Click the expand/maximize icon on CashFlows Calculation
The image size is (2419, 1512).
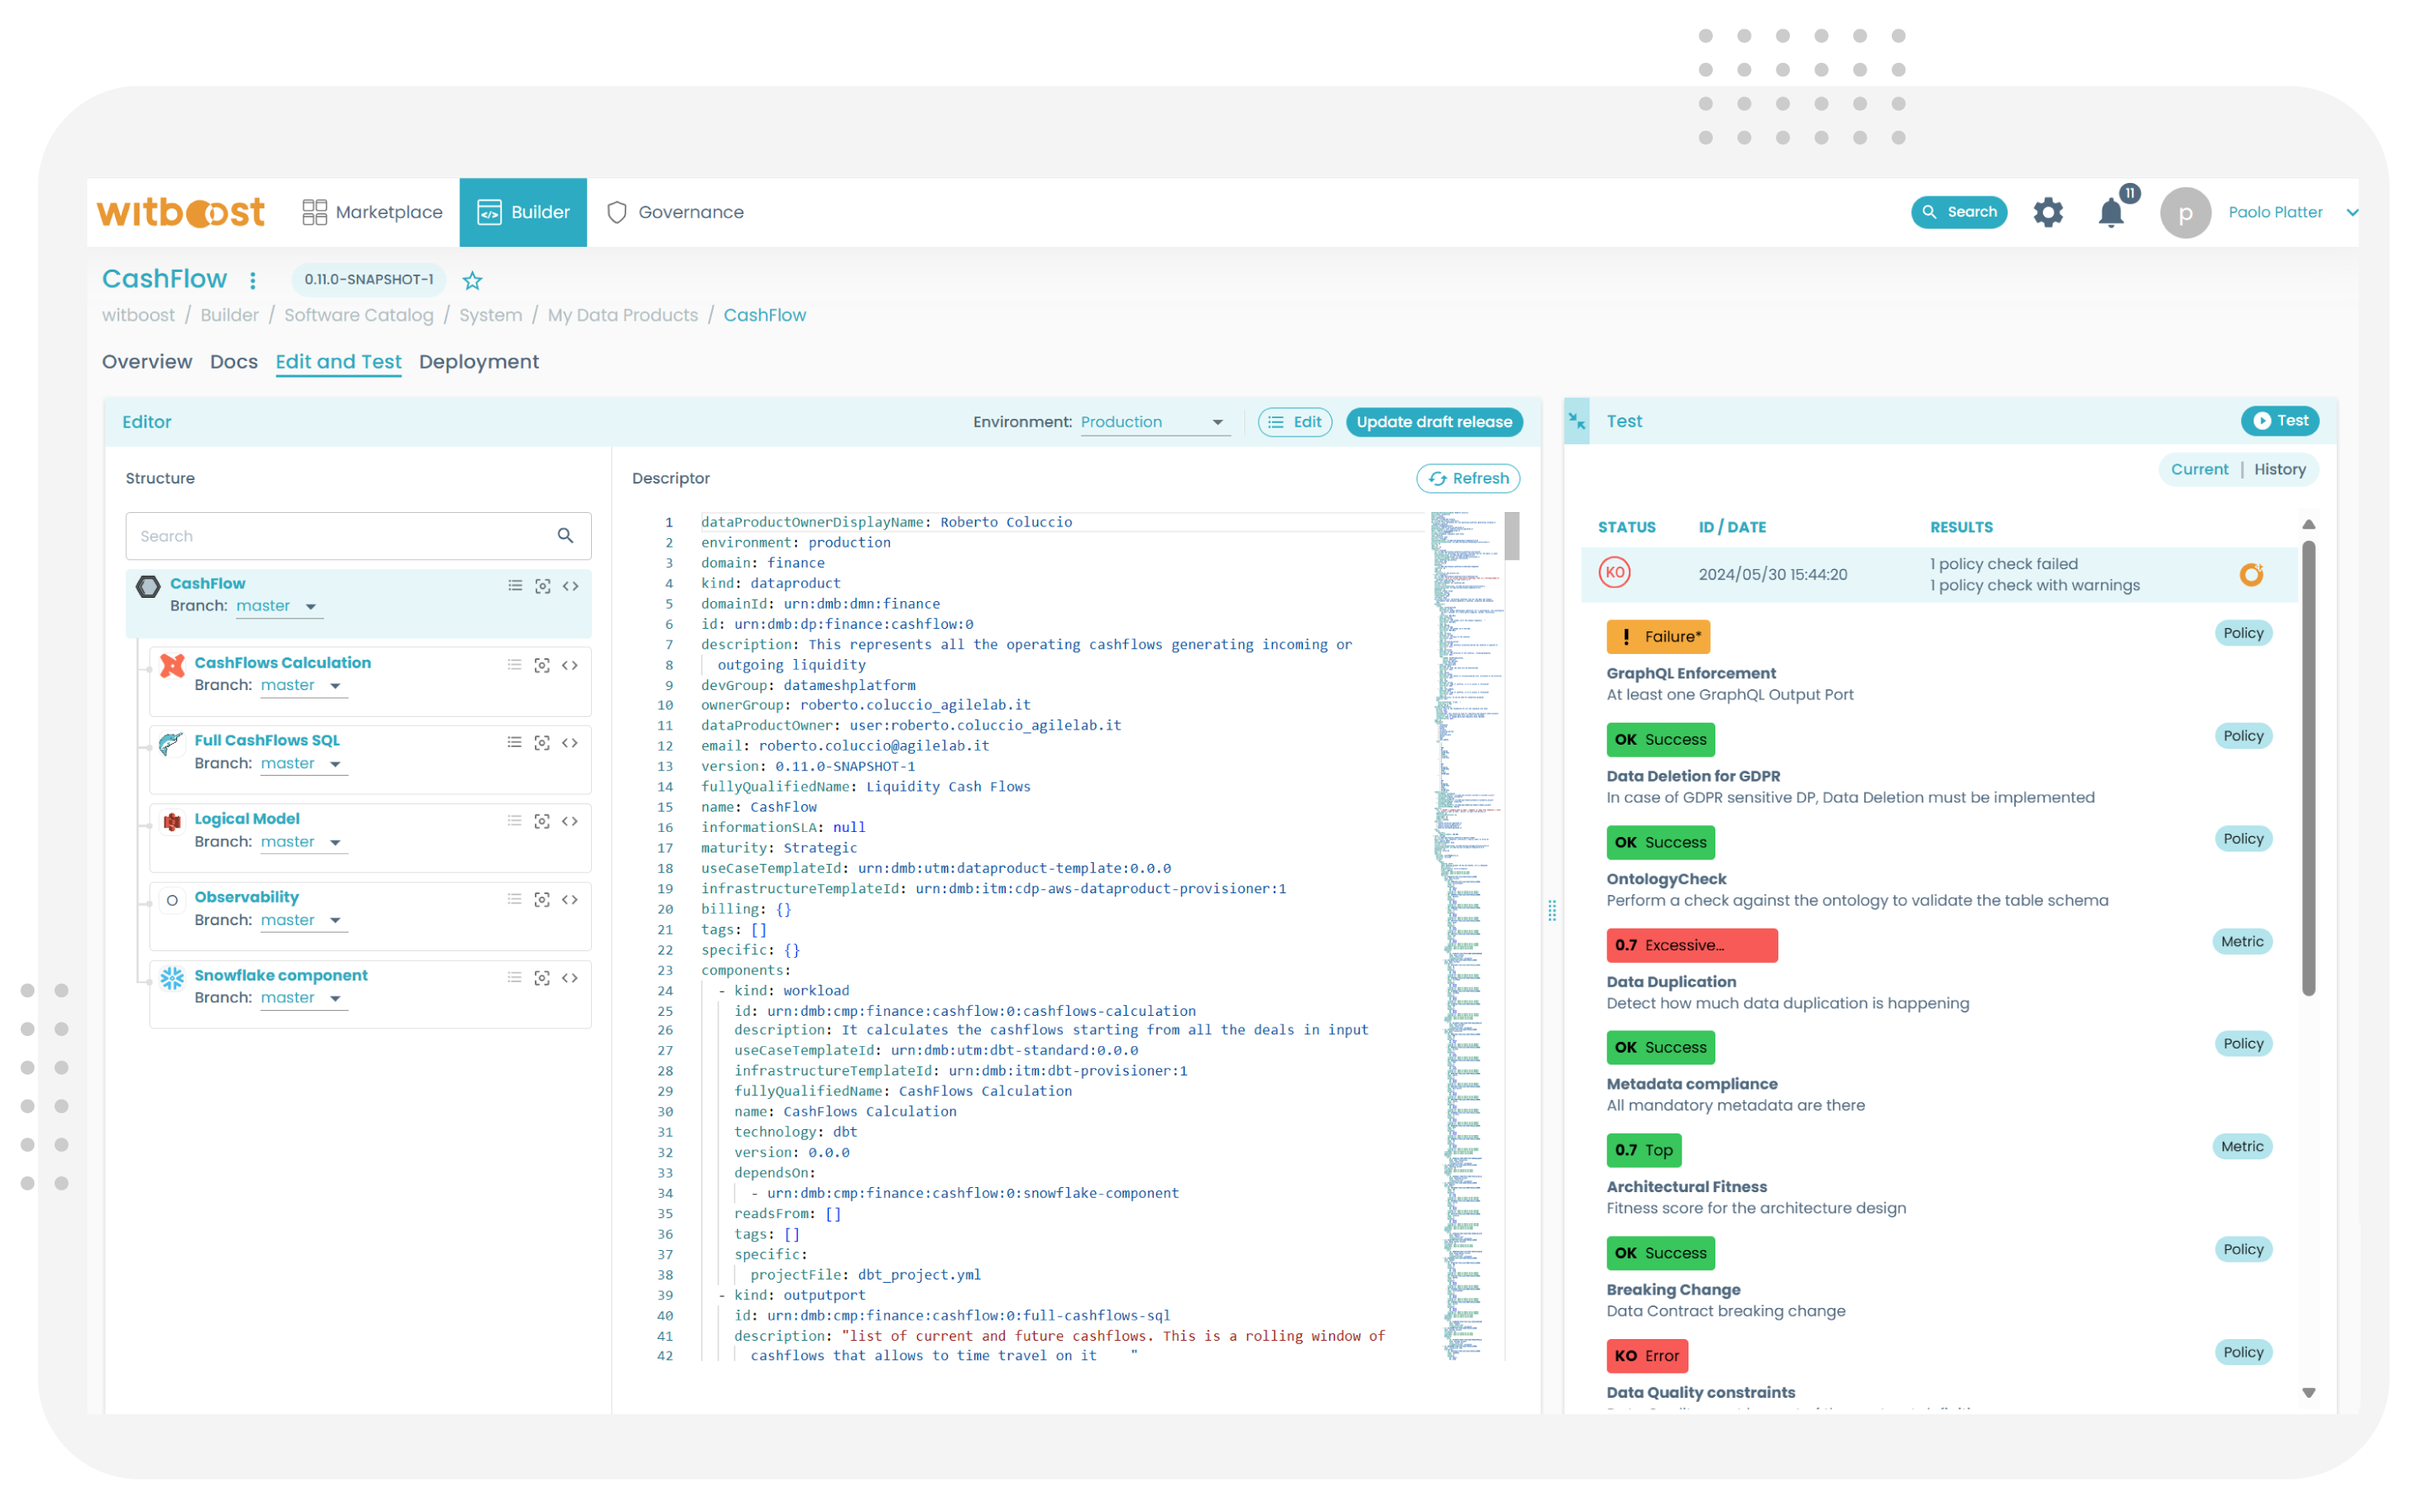point(543,666)
